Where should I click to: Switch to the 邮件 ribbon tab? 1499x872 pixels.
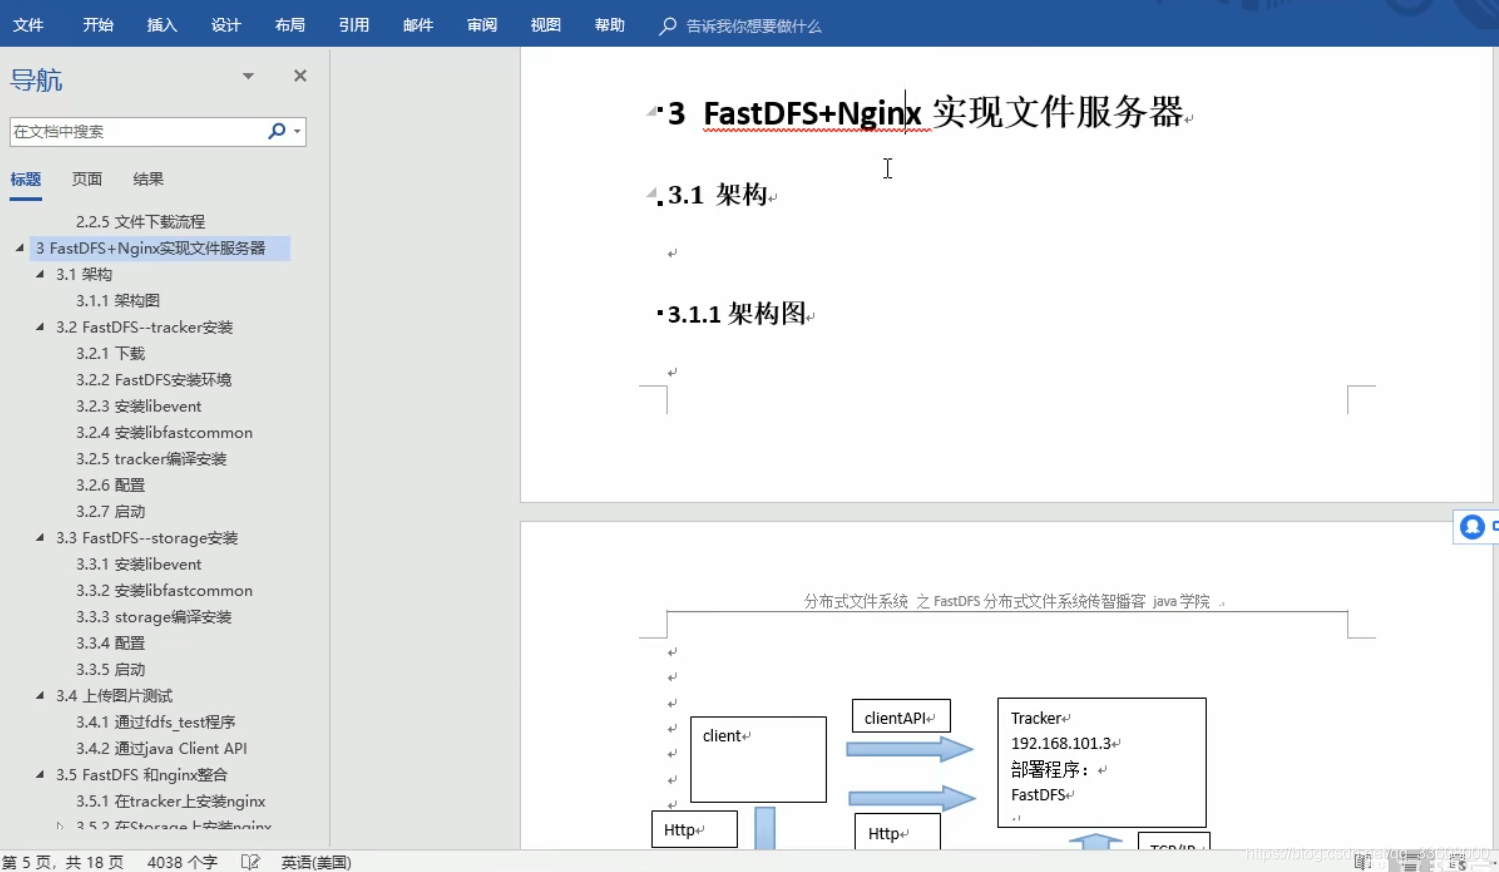pos(418,25)
